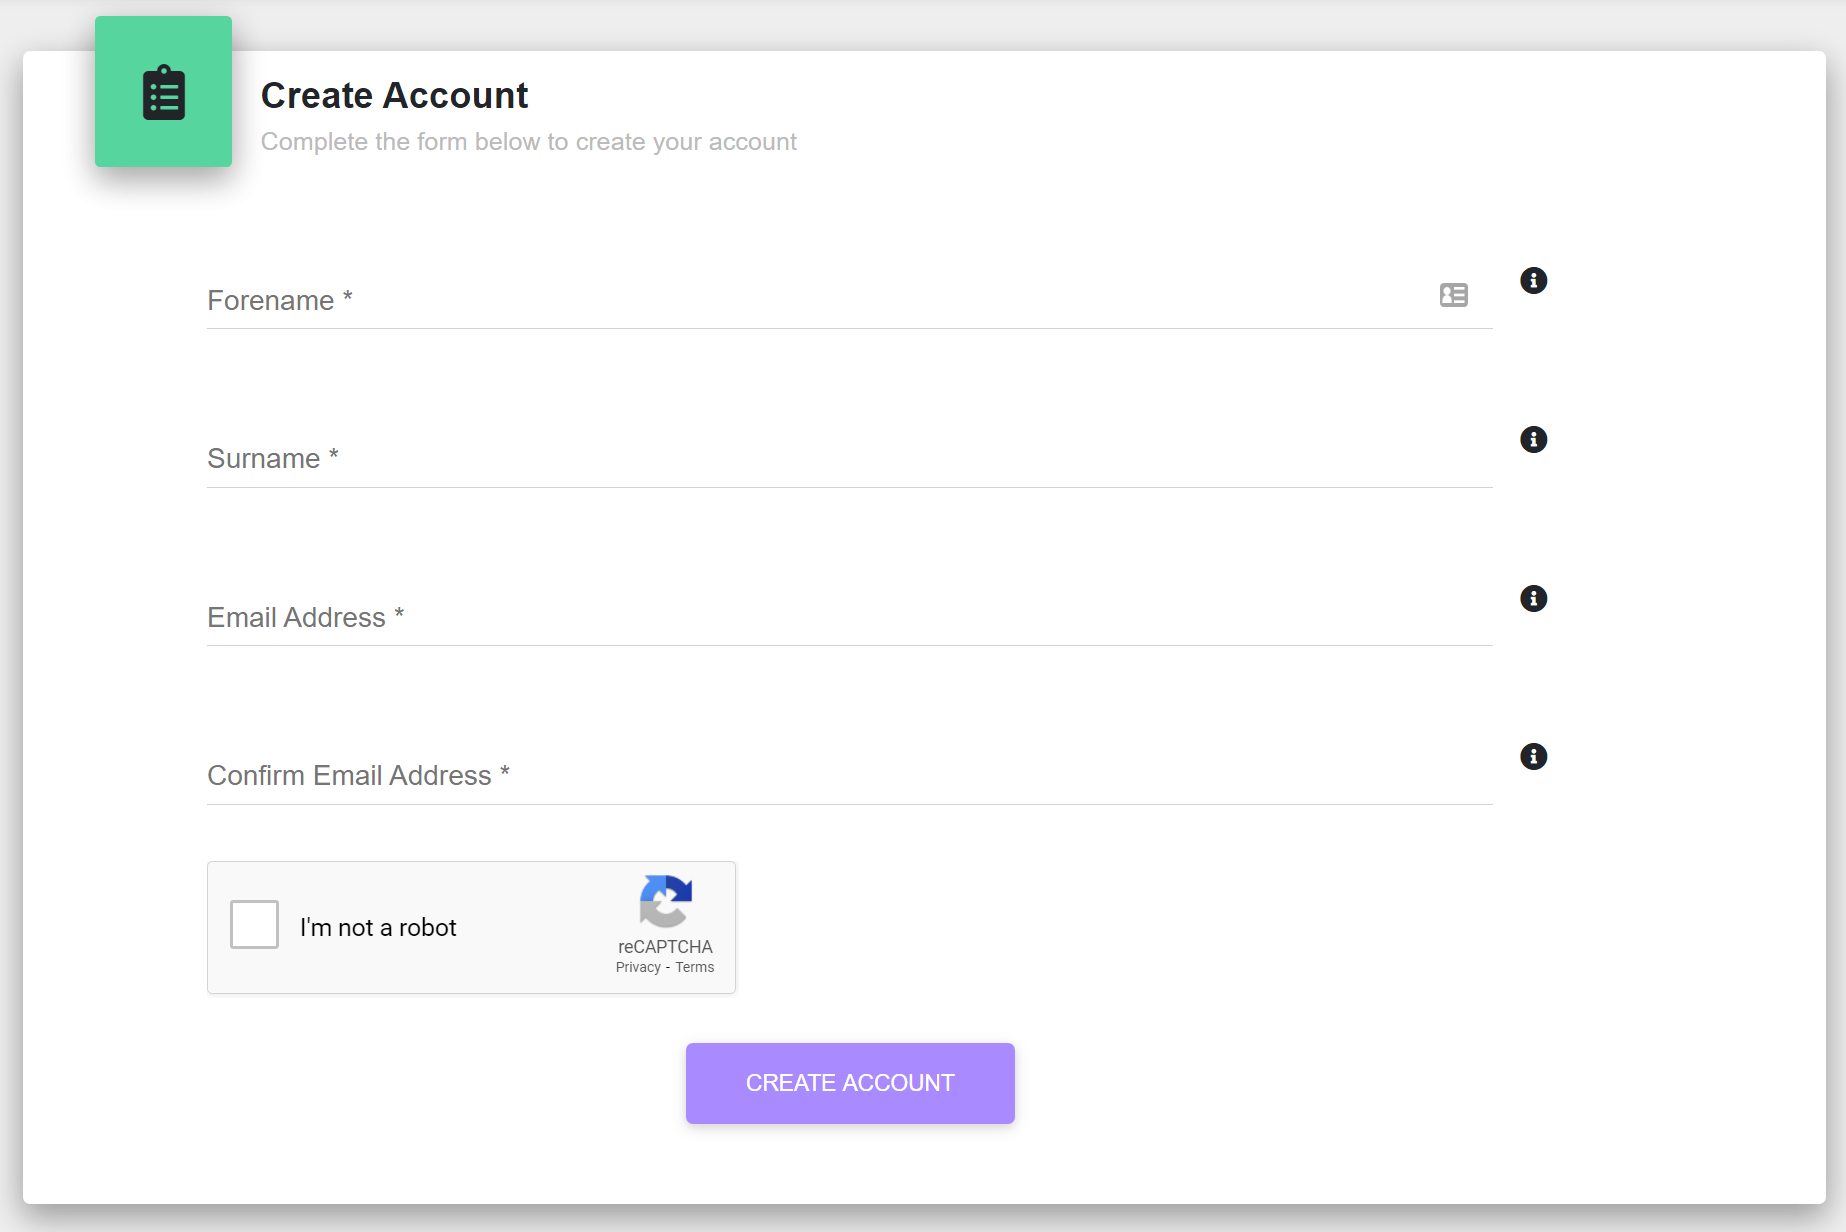
Task: Submit with the CREATE ACCOUNT button
Action: (x=850, y=1083)
